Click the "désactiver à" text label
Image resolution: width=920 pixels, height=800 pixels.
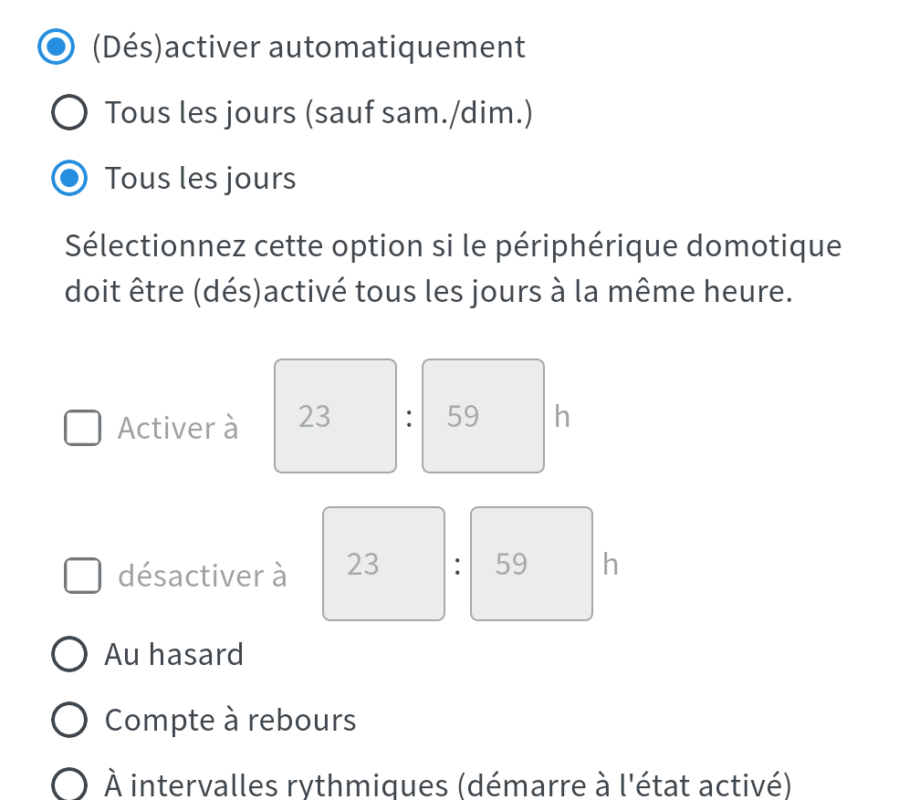coord(202,576)
